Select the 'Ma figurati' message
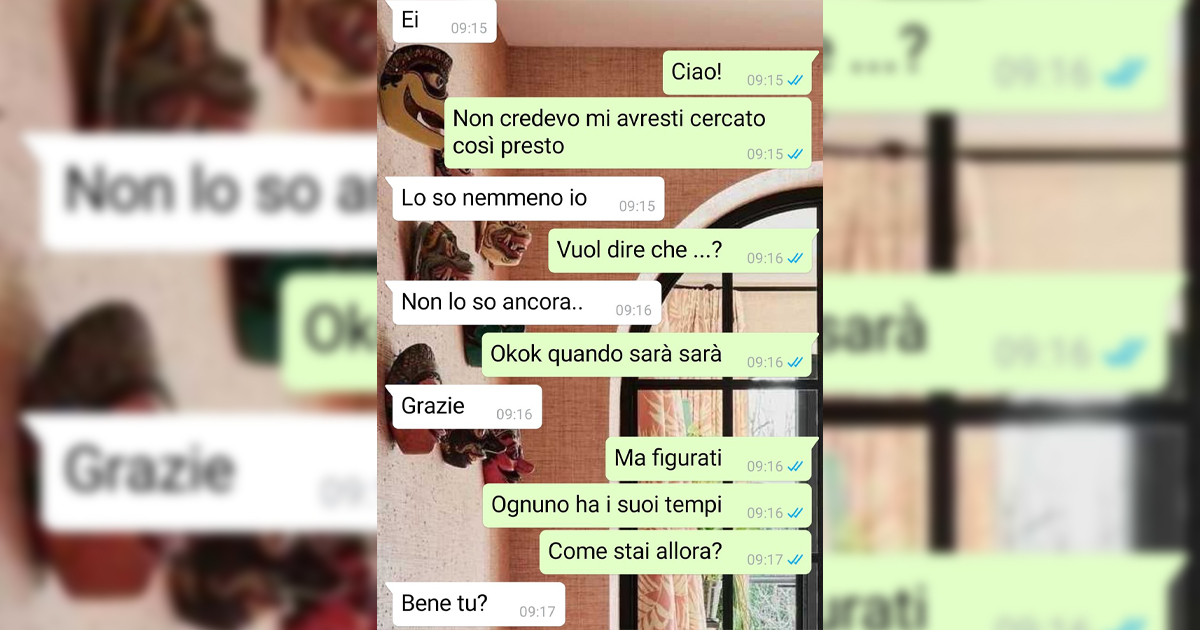This screenshot has height=630, width=1200. [x=708, y=459]
